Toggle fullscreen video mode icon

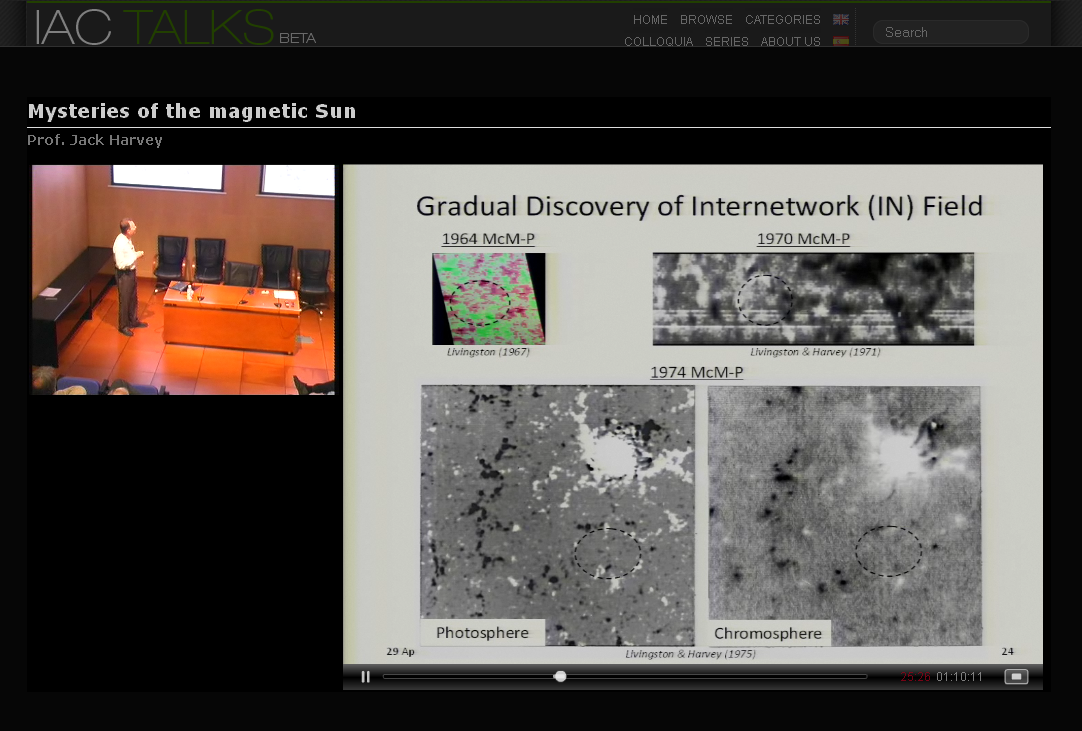click(x=1016, y=676)
